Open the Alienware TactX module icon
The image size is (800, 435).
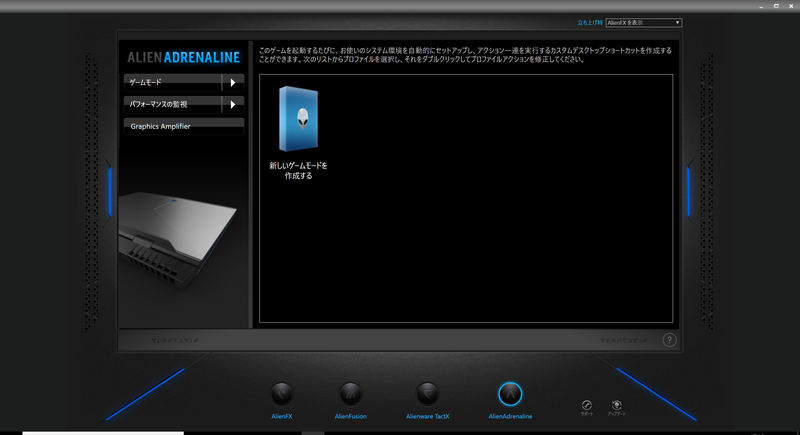point(428,394)
